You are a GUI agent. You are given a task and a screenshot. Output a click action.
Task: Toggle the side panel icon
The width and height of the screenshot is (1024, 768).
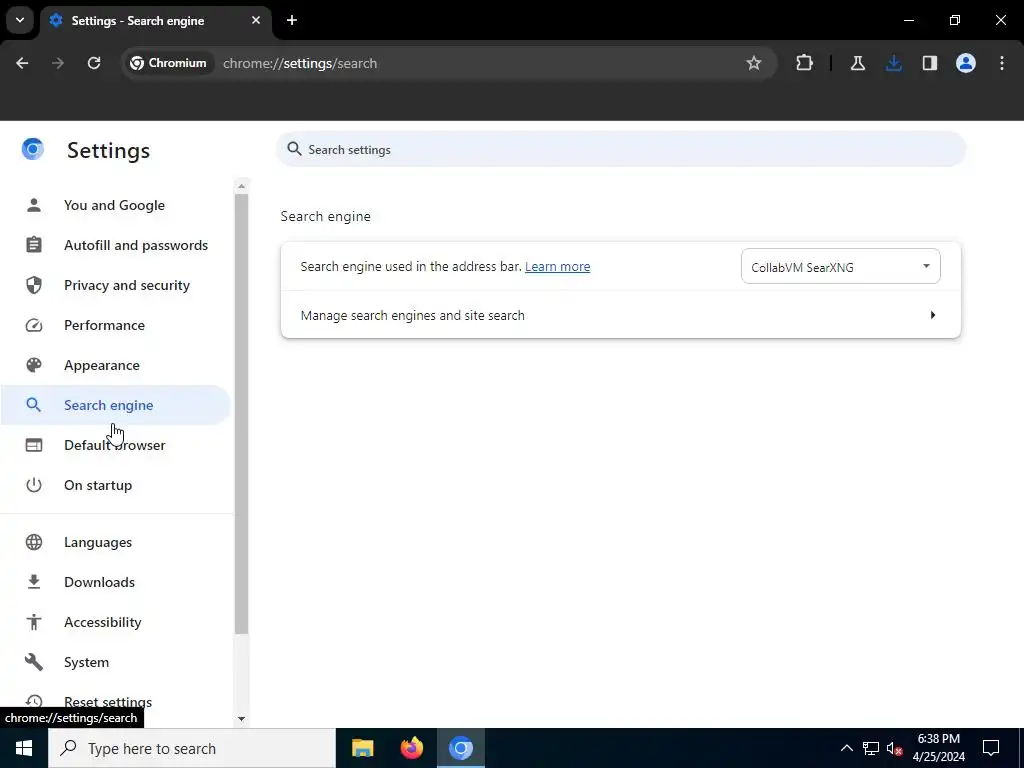click(929, 63)
